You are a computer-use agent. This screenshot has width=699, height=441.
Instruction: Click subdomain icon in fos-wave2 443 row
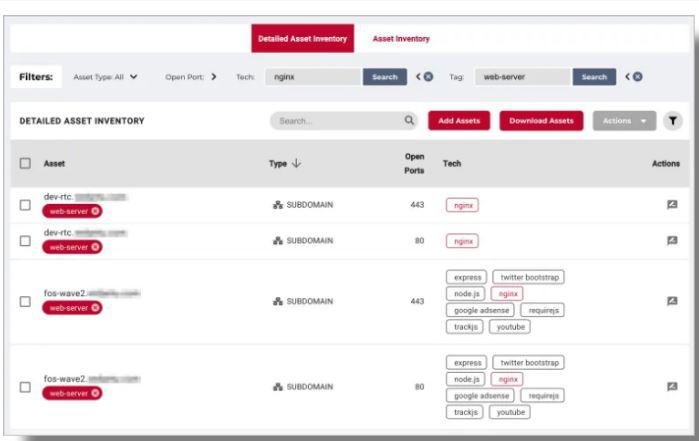click(x=278, y=301)
